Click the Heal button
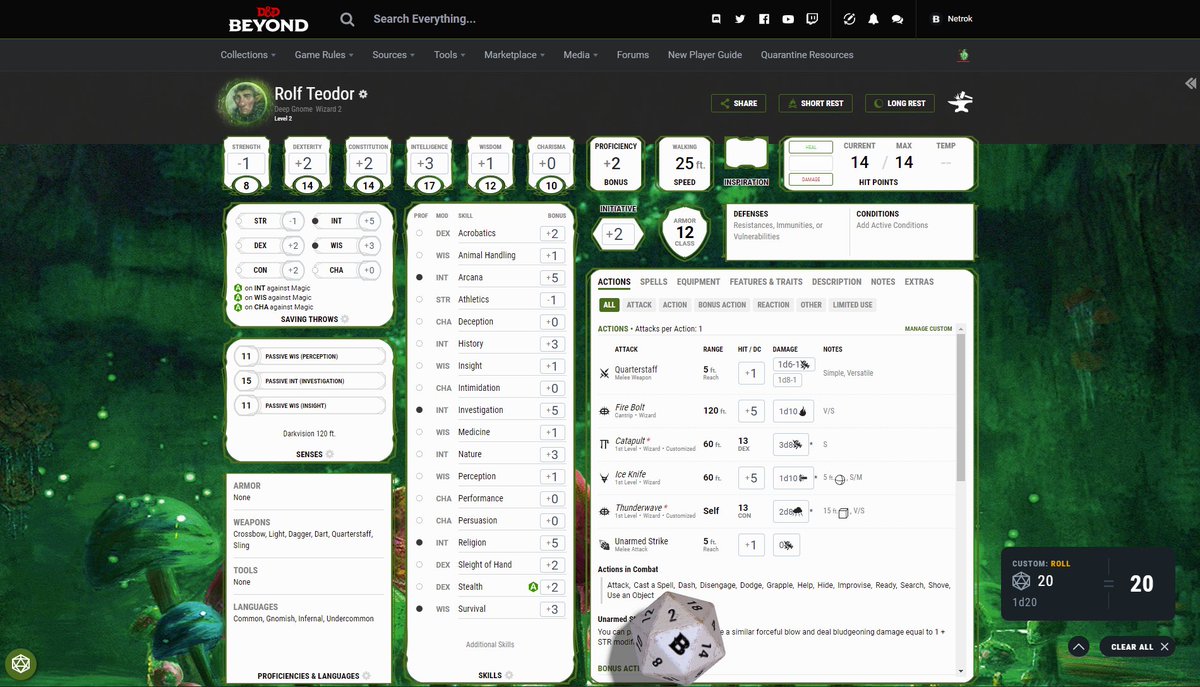The width and height of the screenshot is (1200, 687). click(x=811, y=147)
